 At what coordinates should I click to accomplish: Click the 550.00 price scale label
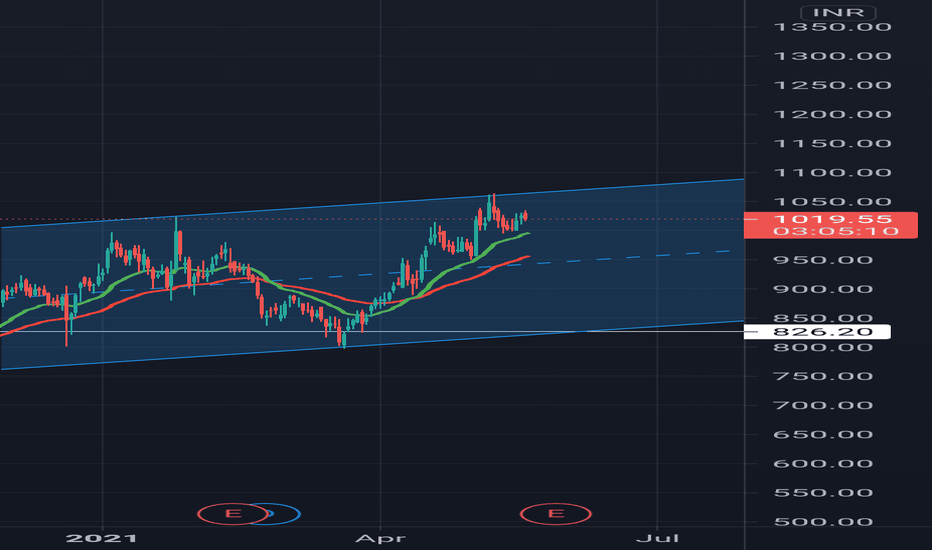pos(823,492)
